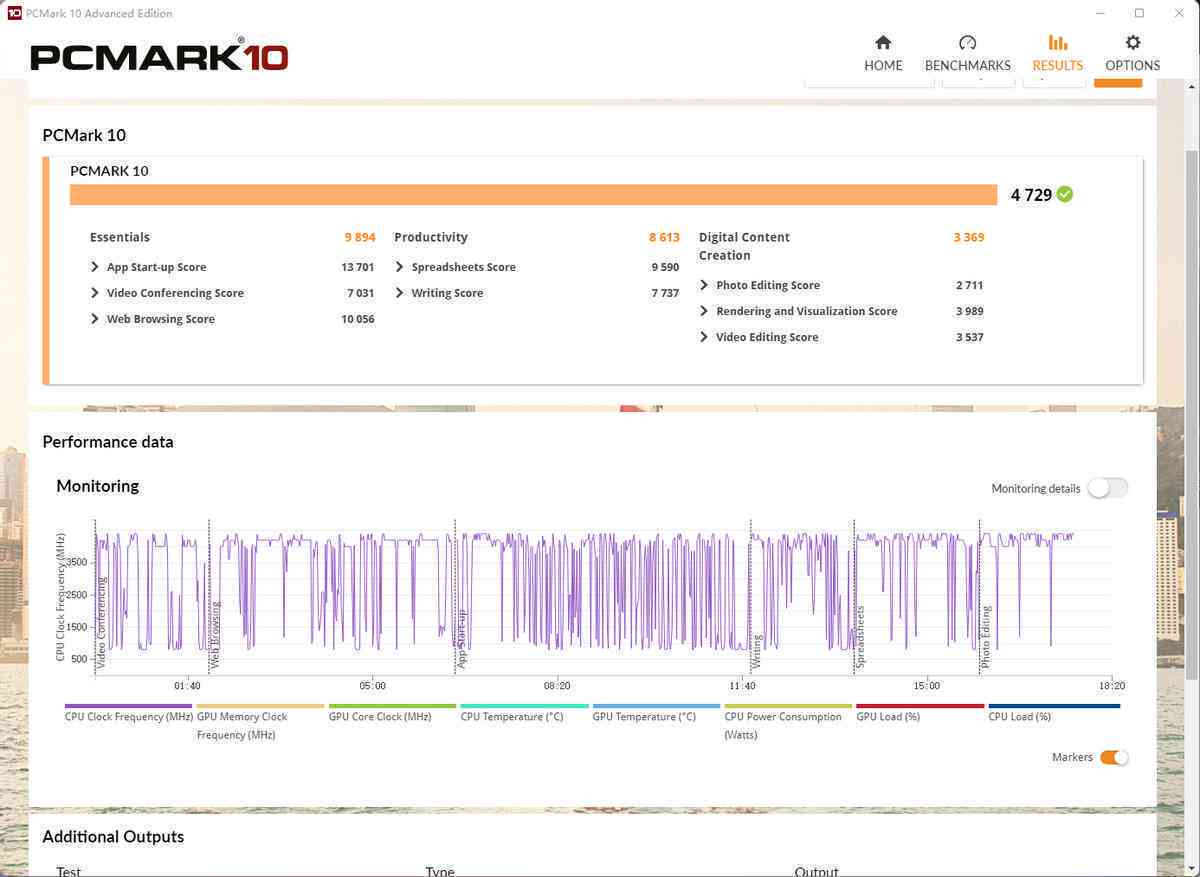Click the Video Conferencing chart marker

pos(101,622)
